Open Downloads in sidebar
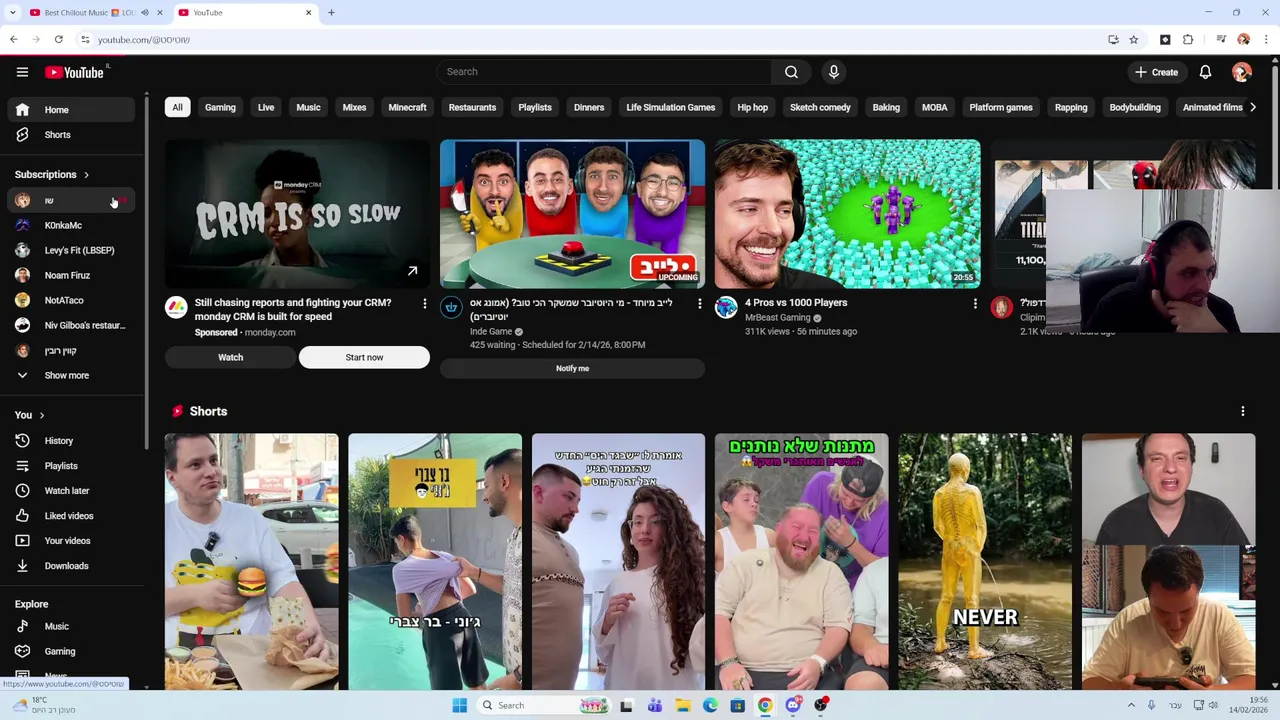The width and height of the screenshot is (1280, 720). [x=71, y=566]
